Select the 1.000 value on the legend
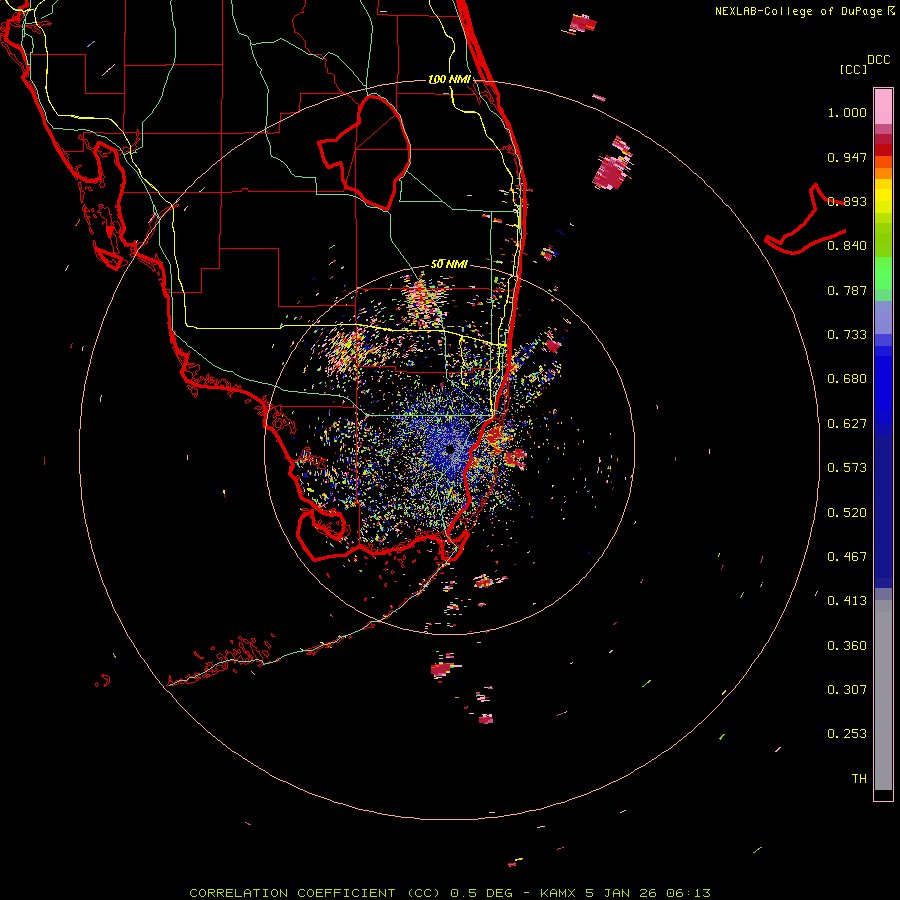 point(847,112)
